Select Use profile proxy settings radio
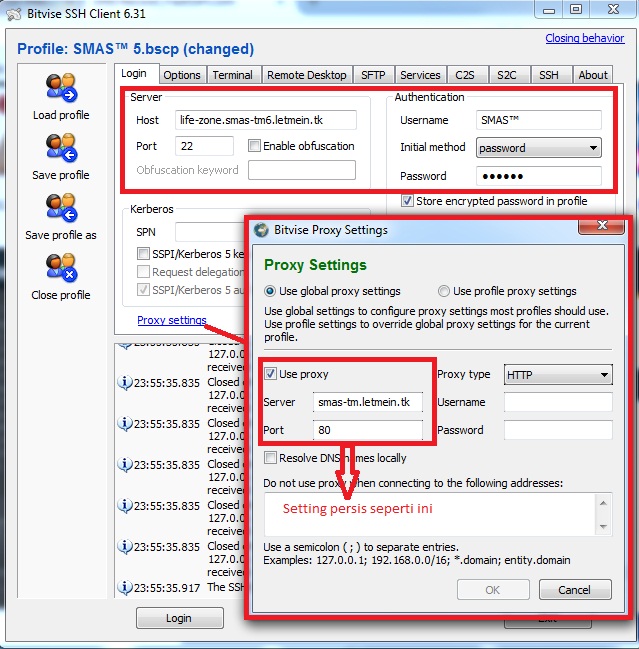The image size is (639, 649). tap(444, 291)
